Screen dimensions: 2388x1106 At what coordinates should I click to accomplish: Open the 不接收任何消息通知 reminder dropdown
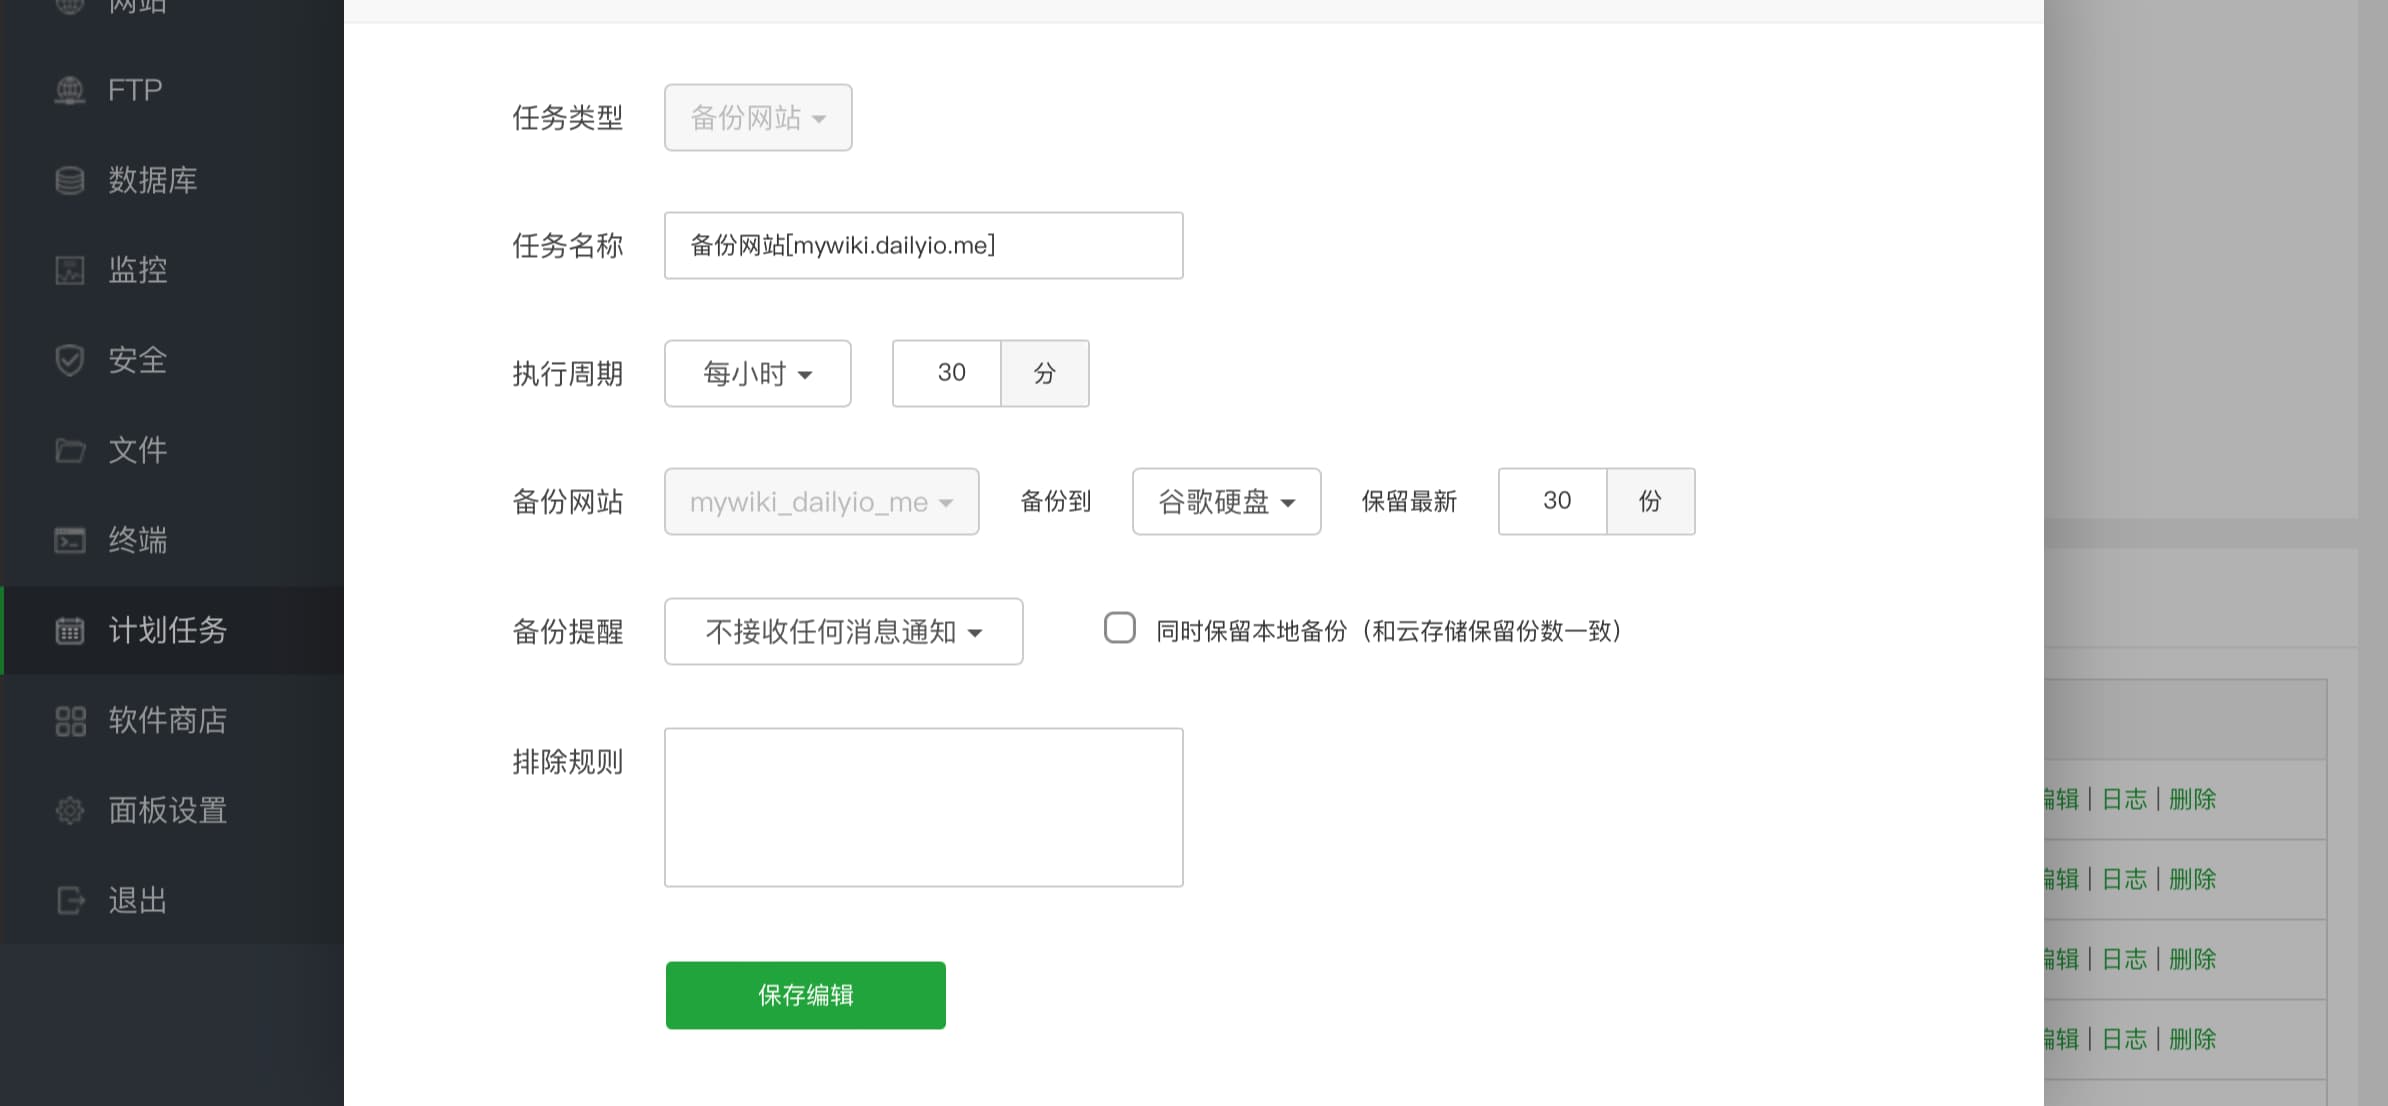tap(844, 632)
